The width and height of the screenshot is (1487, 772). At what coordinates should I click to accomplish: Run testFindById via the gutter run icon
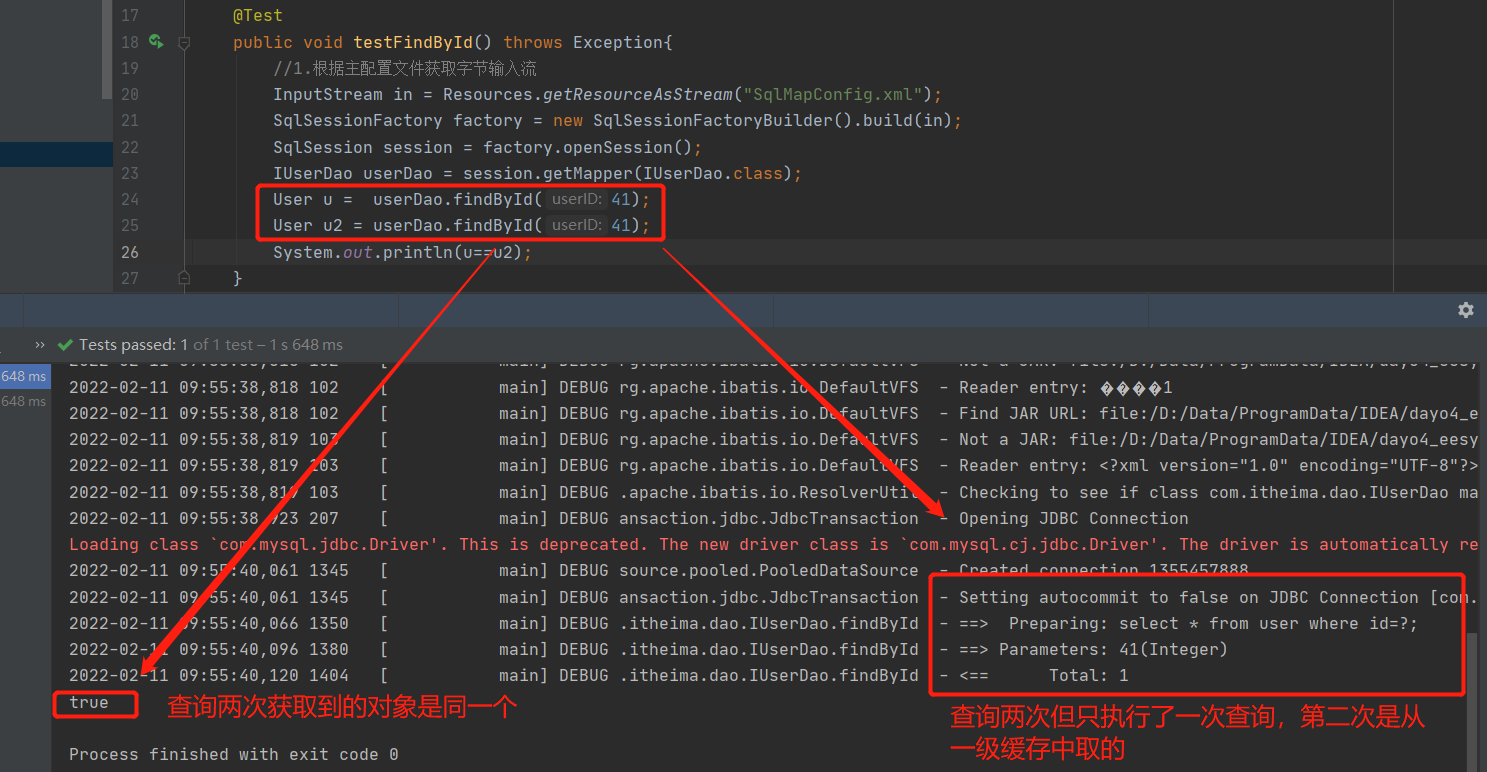point(156,42)
